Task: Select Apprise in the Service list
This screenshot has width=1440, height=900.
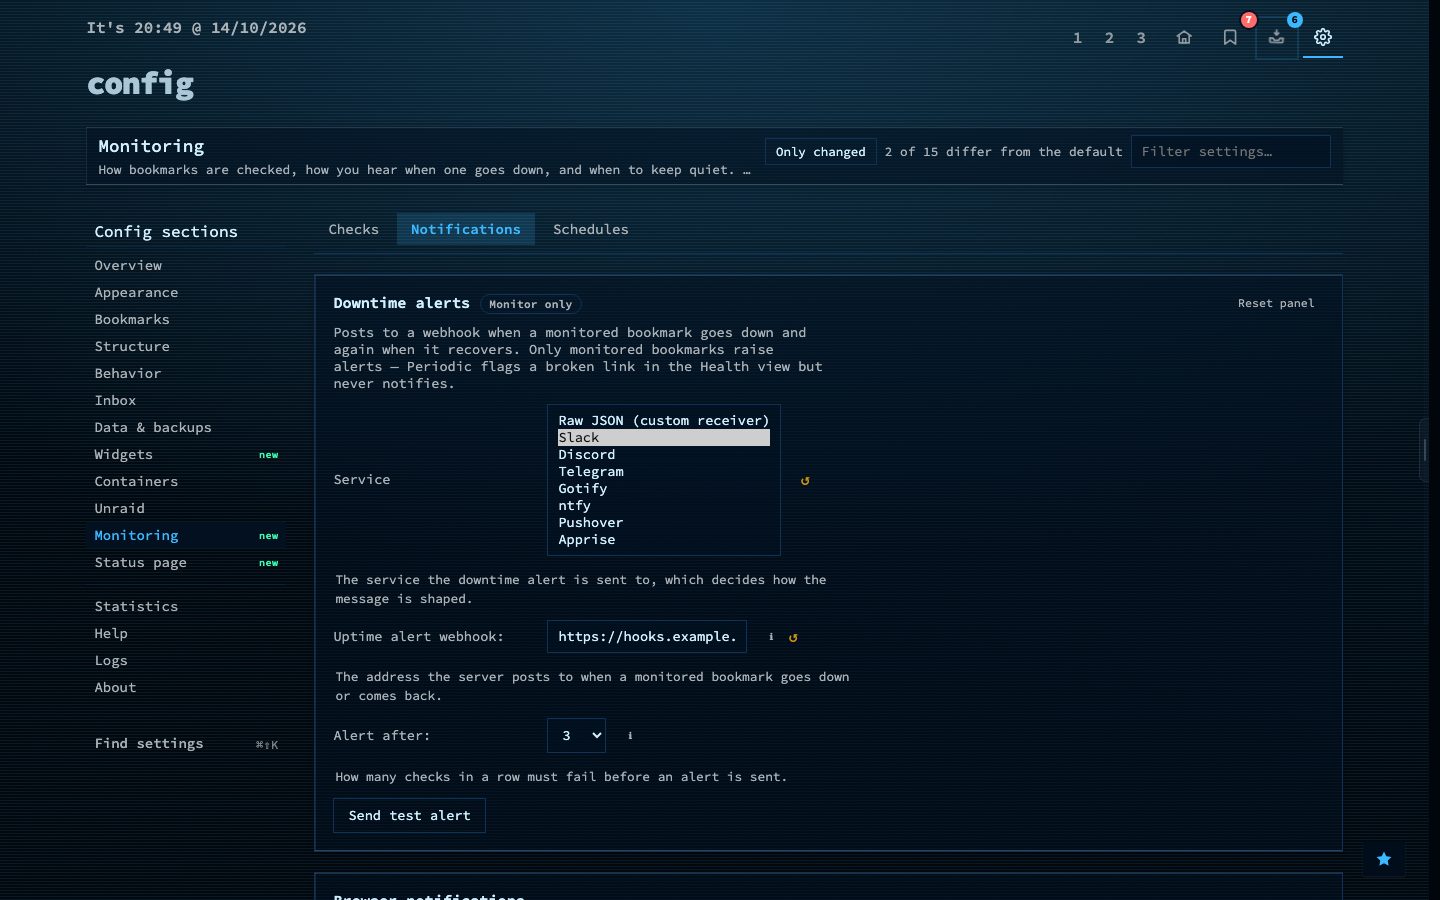Action: pyautogui.click(x=664, y=540)
